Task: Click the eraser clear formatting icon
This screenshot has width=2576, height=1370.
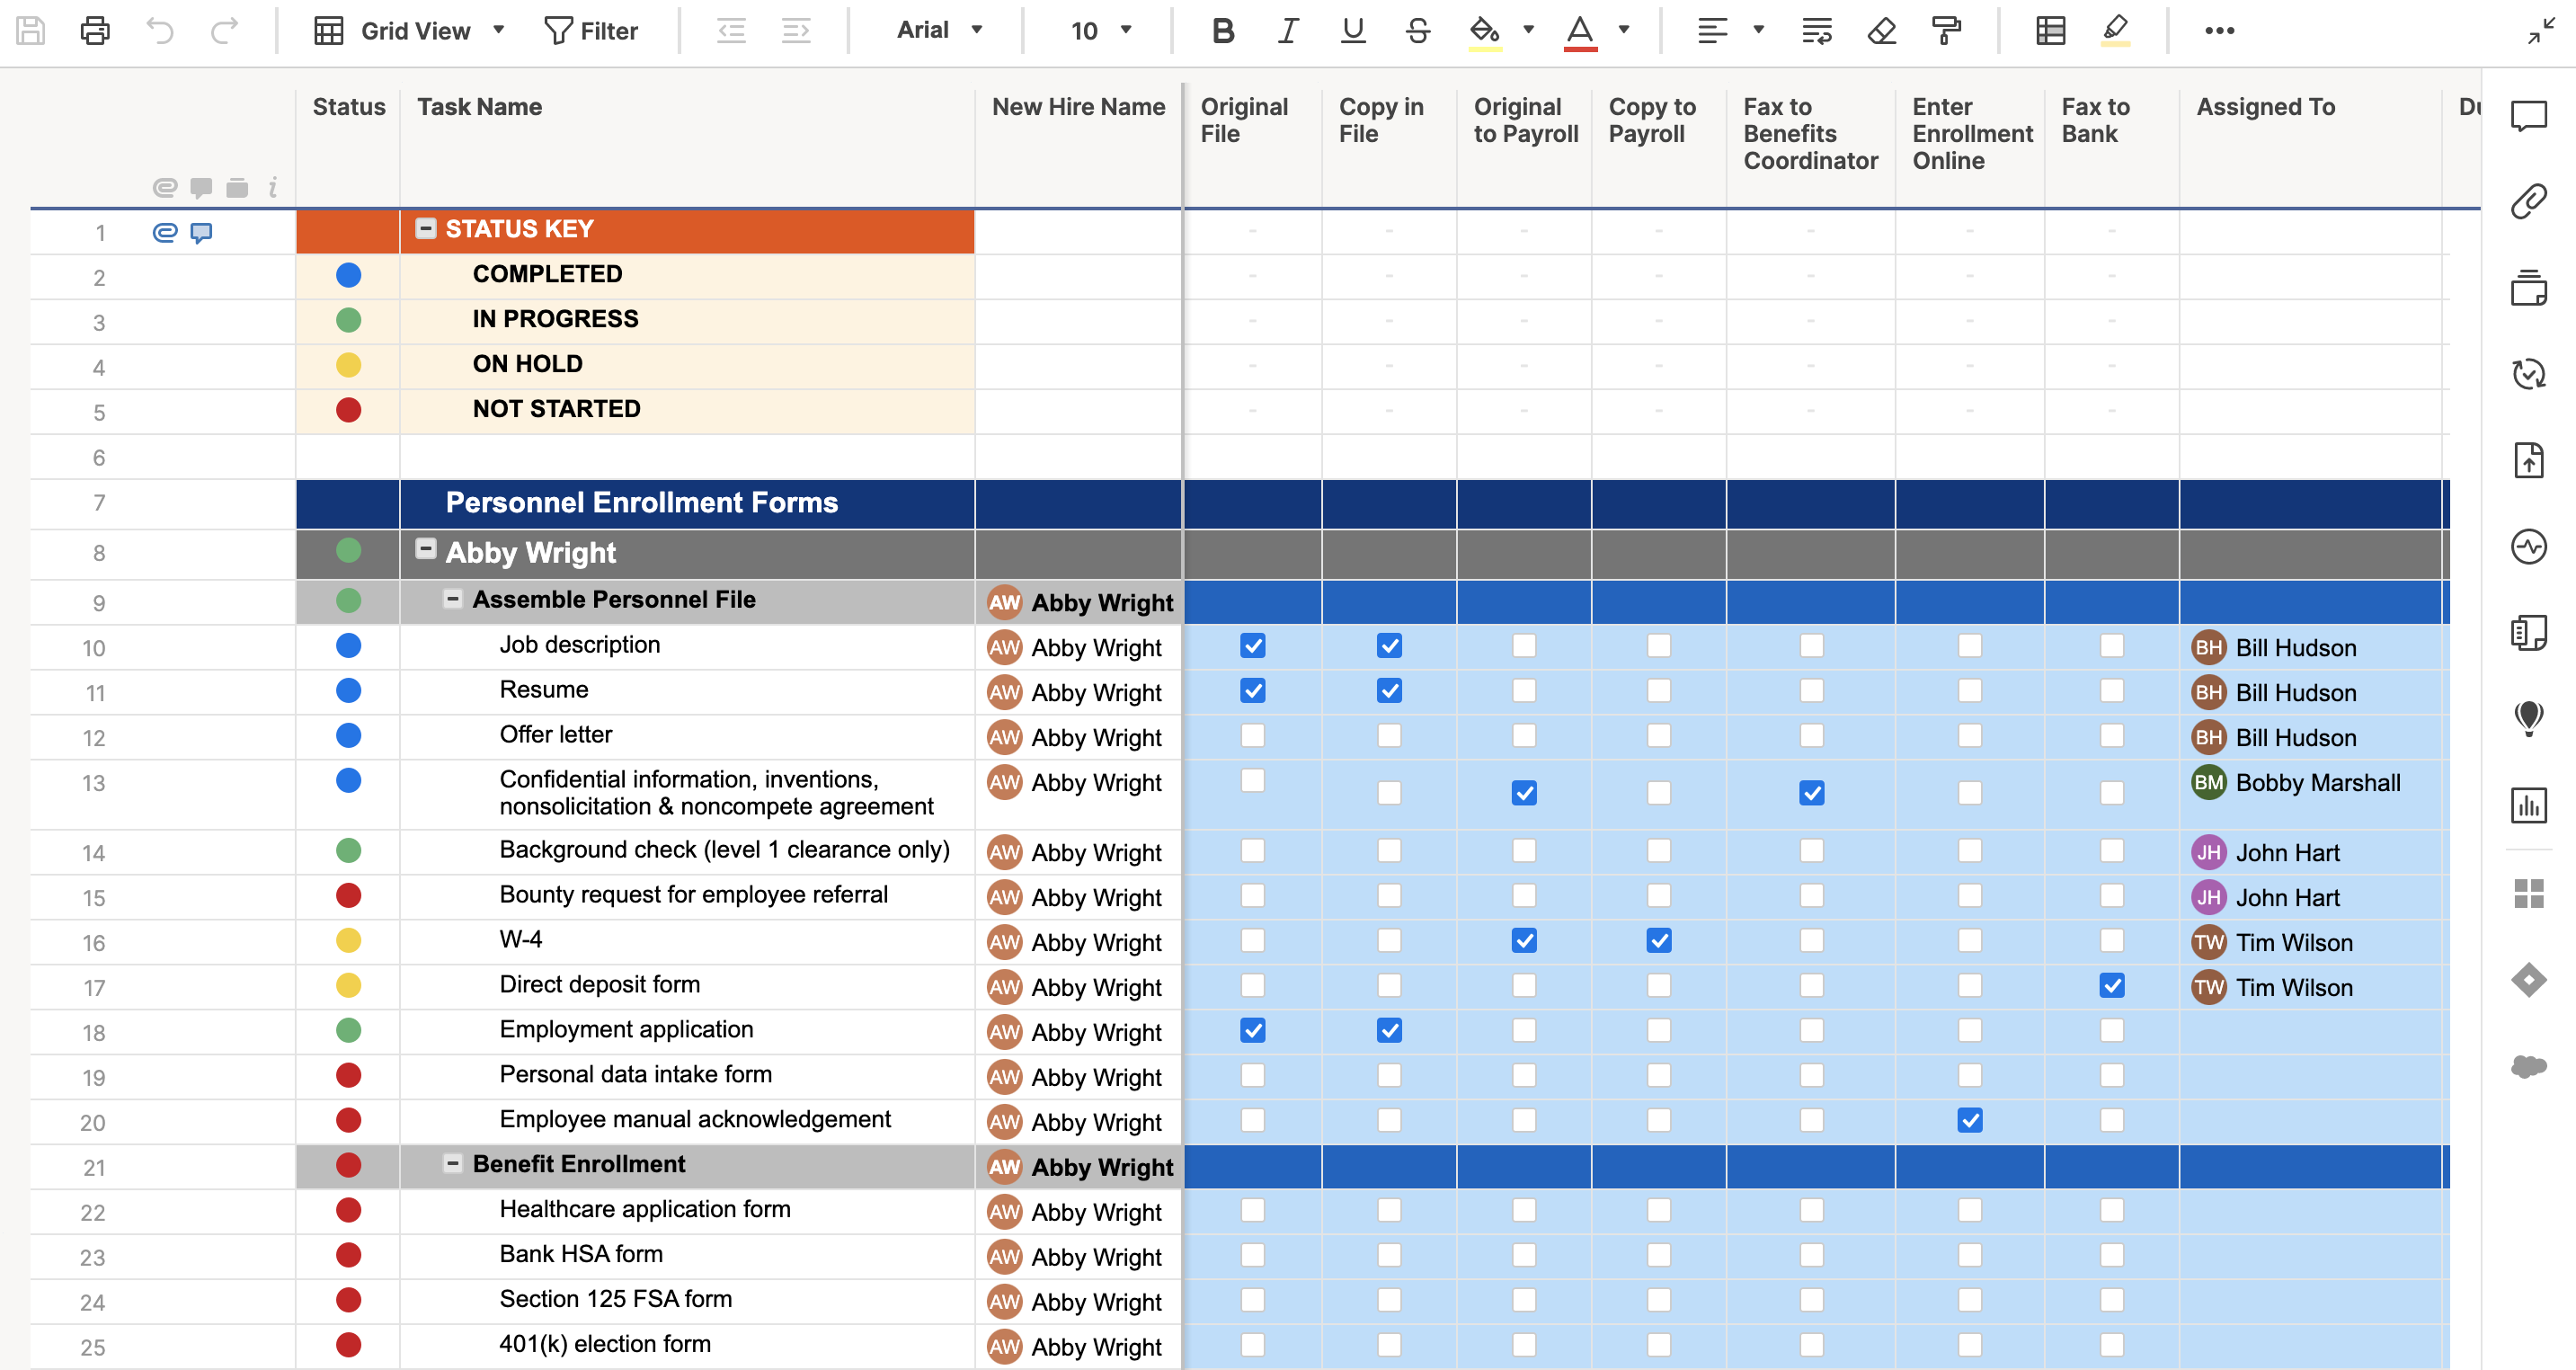Action: [1881, 31]
